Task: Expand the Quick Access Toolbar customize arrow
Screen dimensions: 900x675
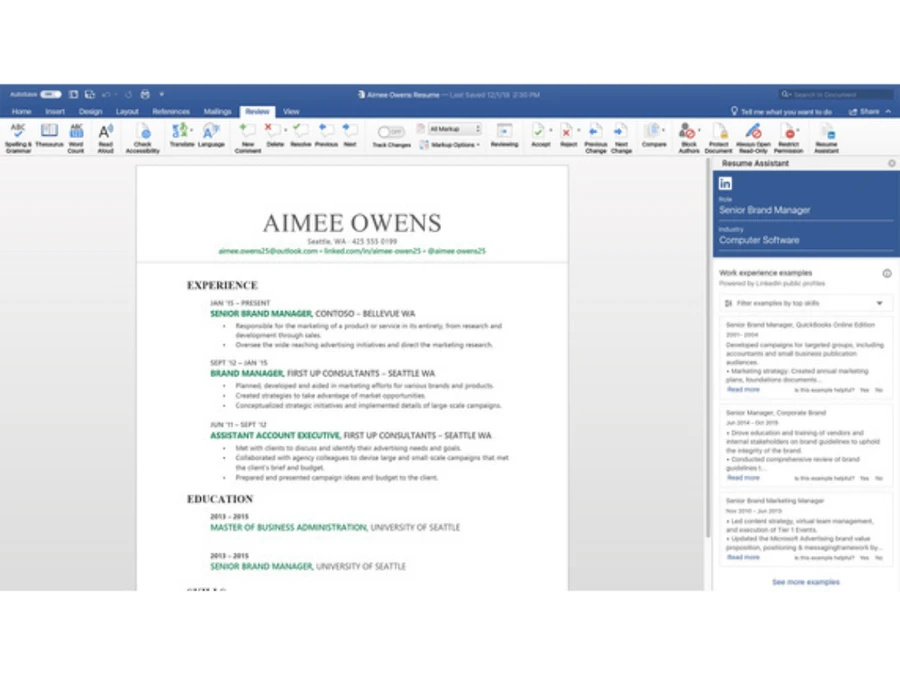Action: click(162, 94)
